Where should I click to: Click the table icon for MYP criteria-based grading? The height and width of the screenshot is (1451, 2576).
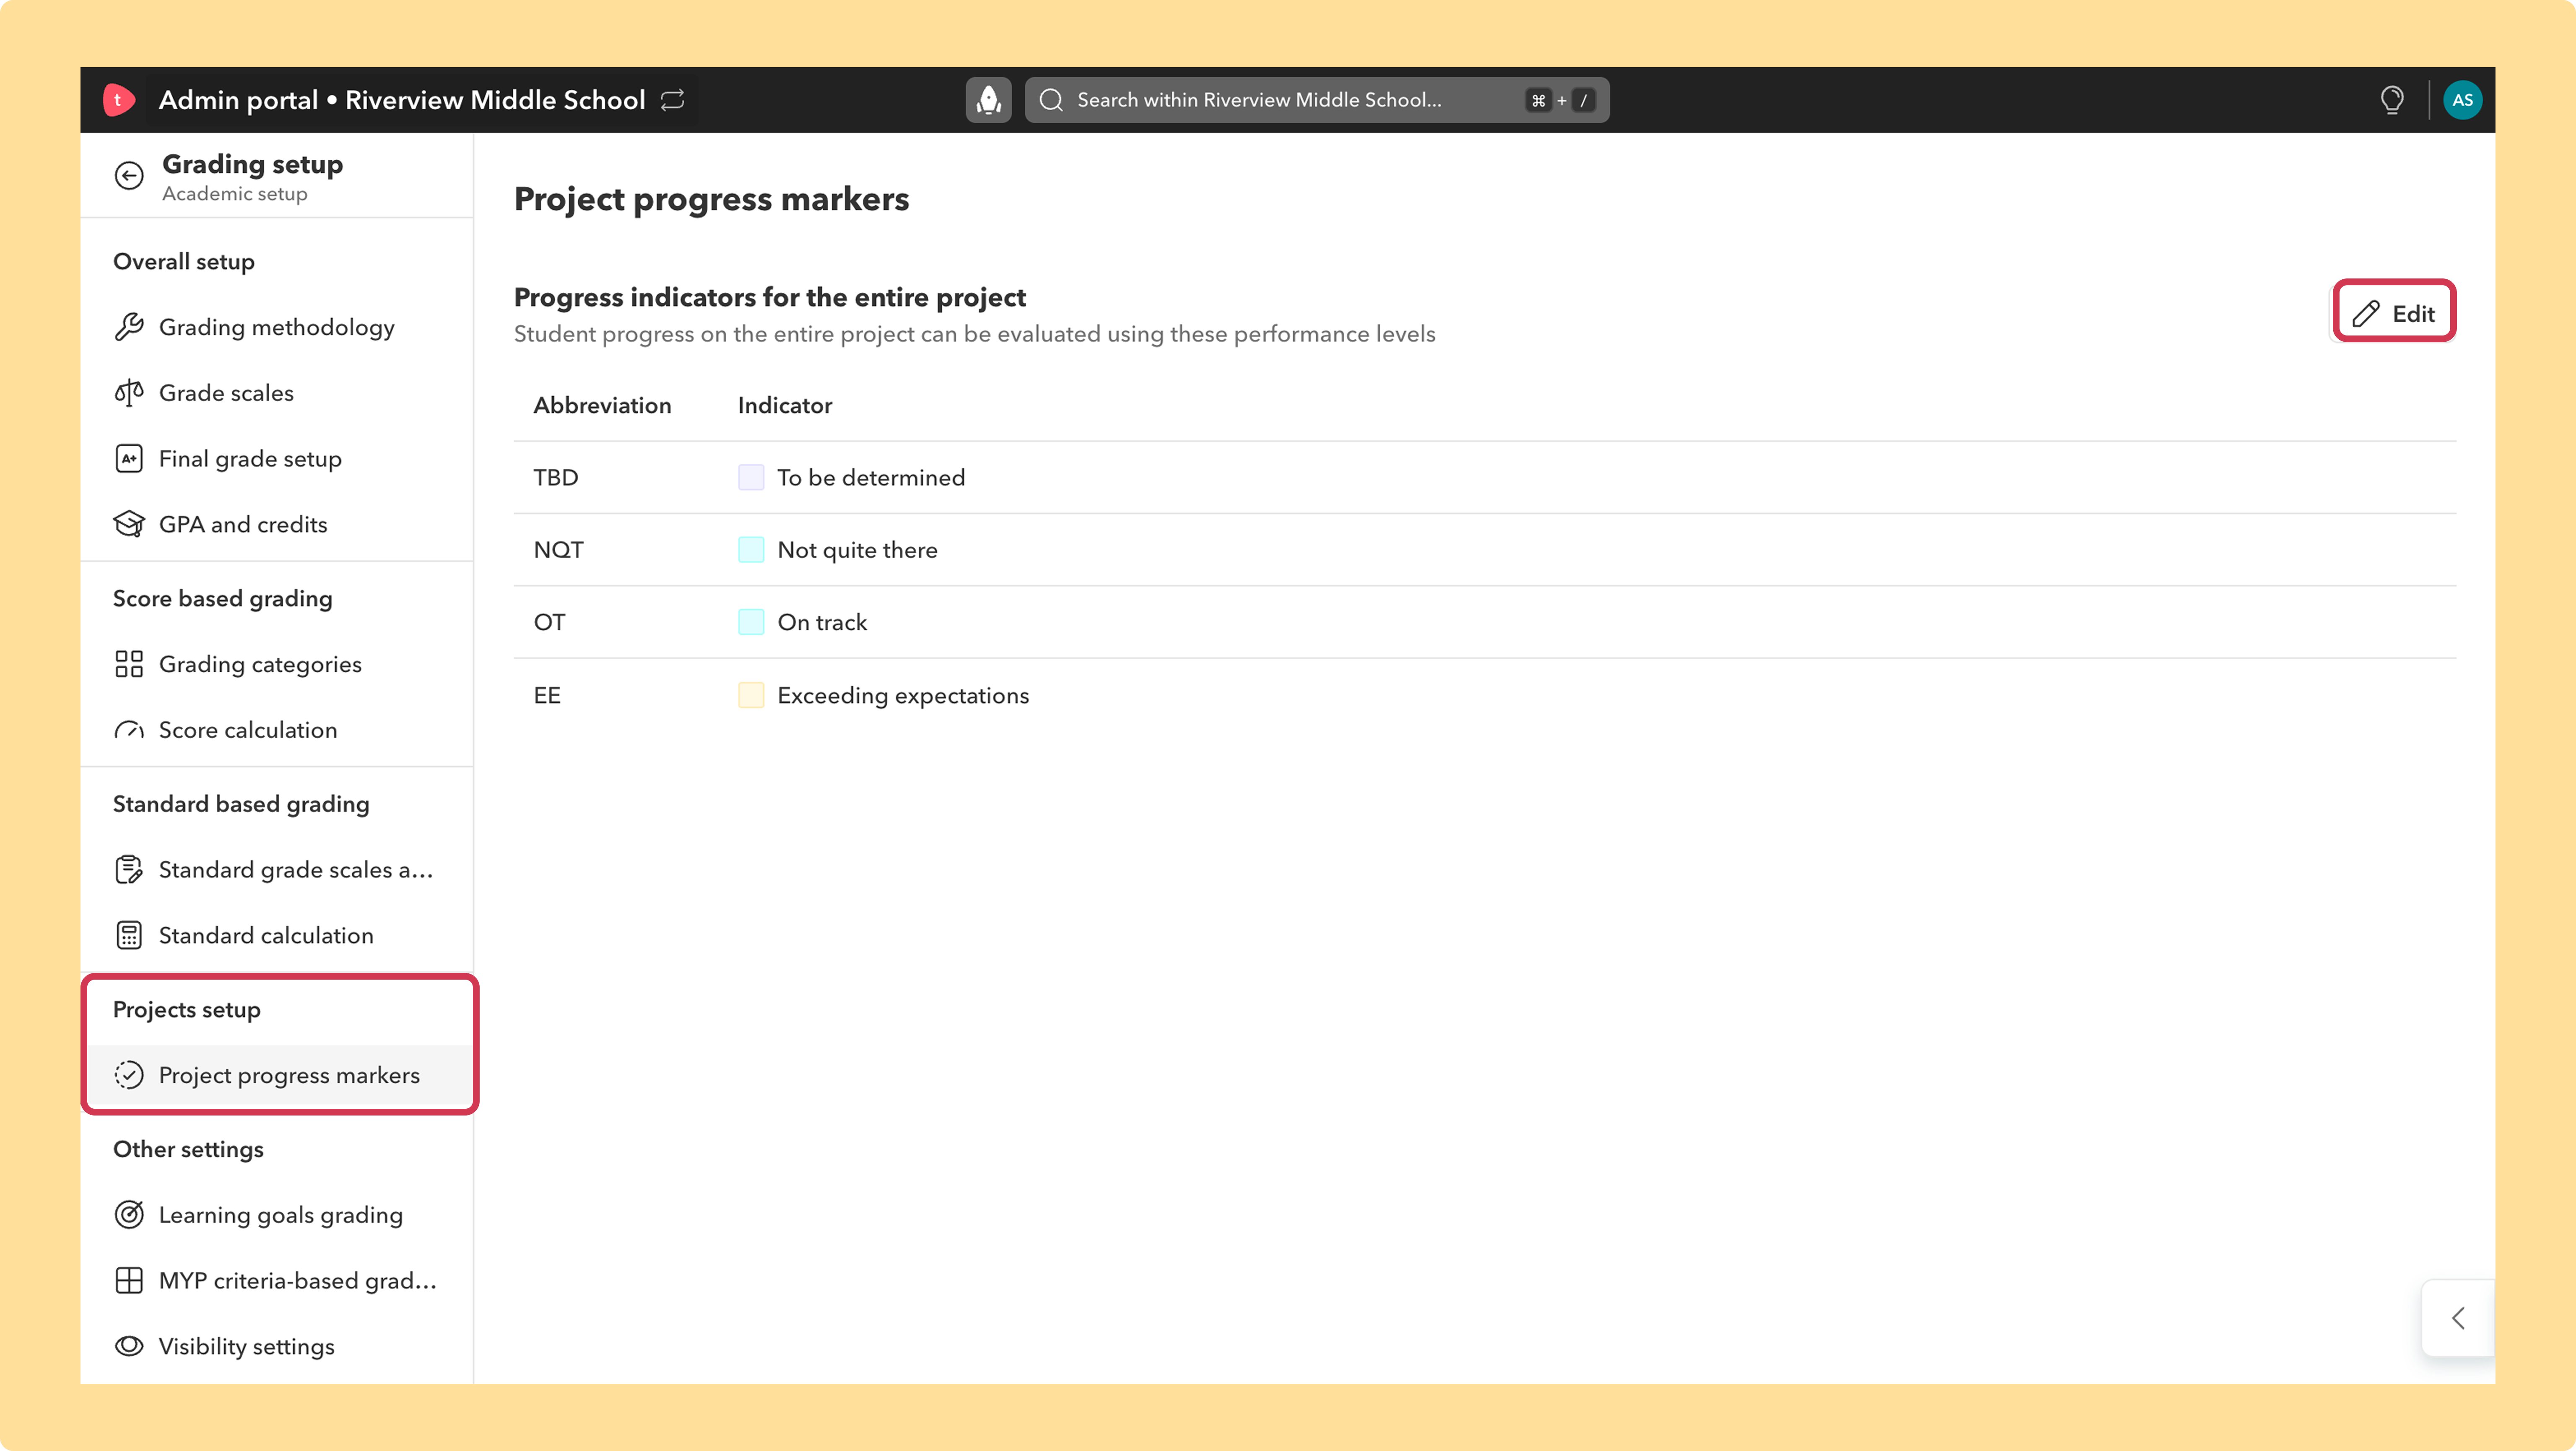[129, 1281]
